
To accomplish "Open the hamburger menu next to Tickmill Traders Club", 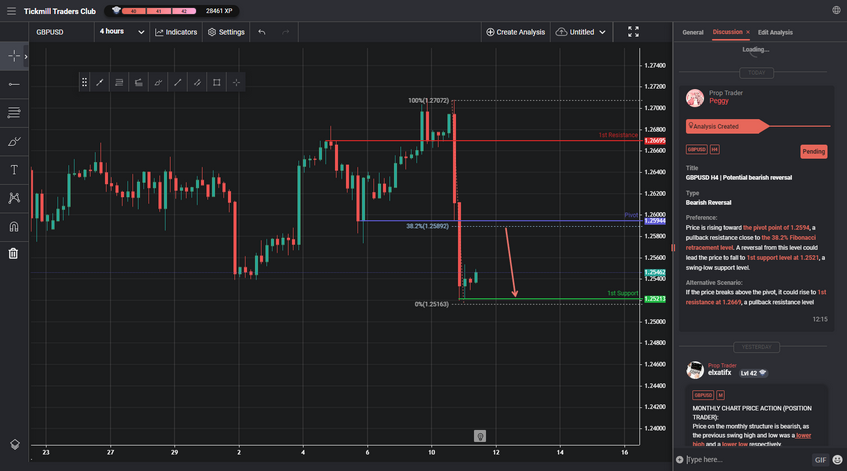I will pos(11,11).
